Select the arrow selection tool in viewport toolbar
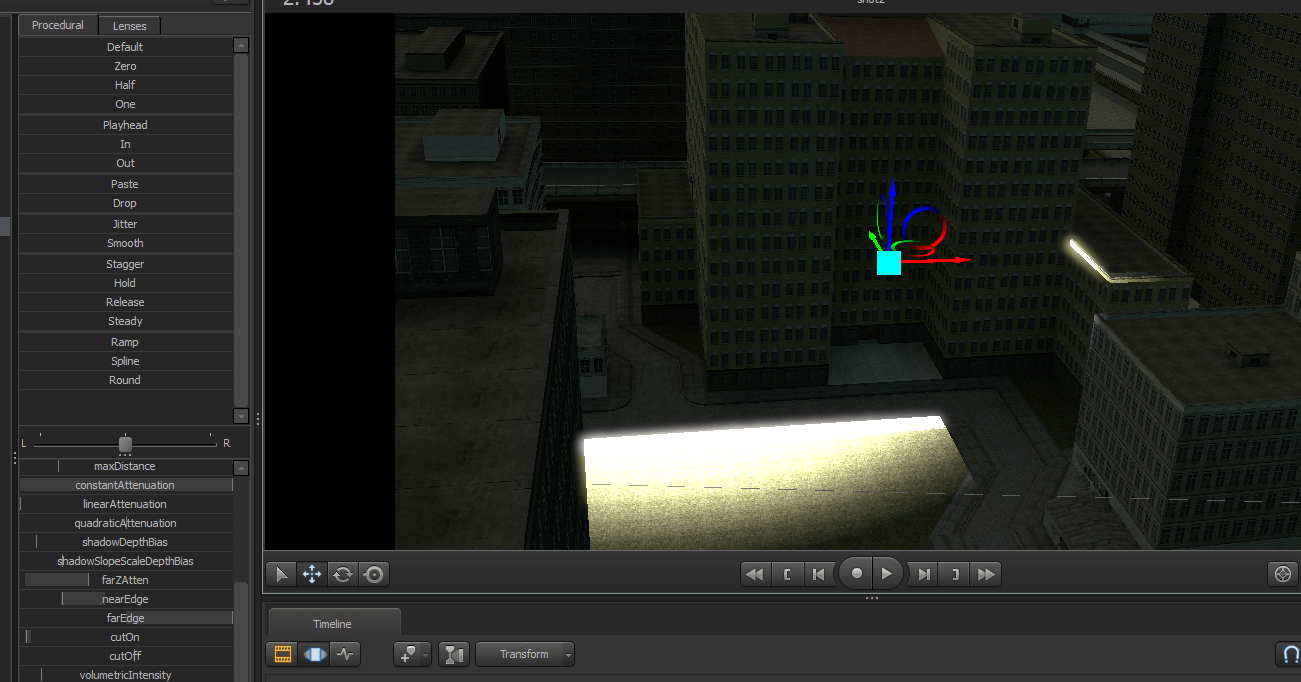The image size is (1301, 682). click(282, 574)
